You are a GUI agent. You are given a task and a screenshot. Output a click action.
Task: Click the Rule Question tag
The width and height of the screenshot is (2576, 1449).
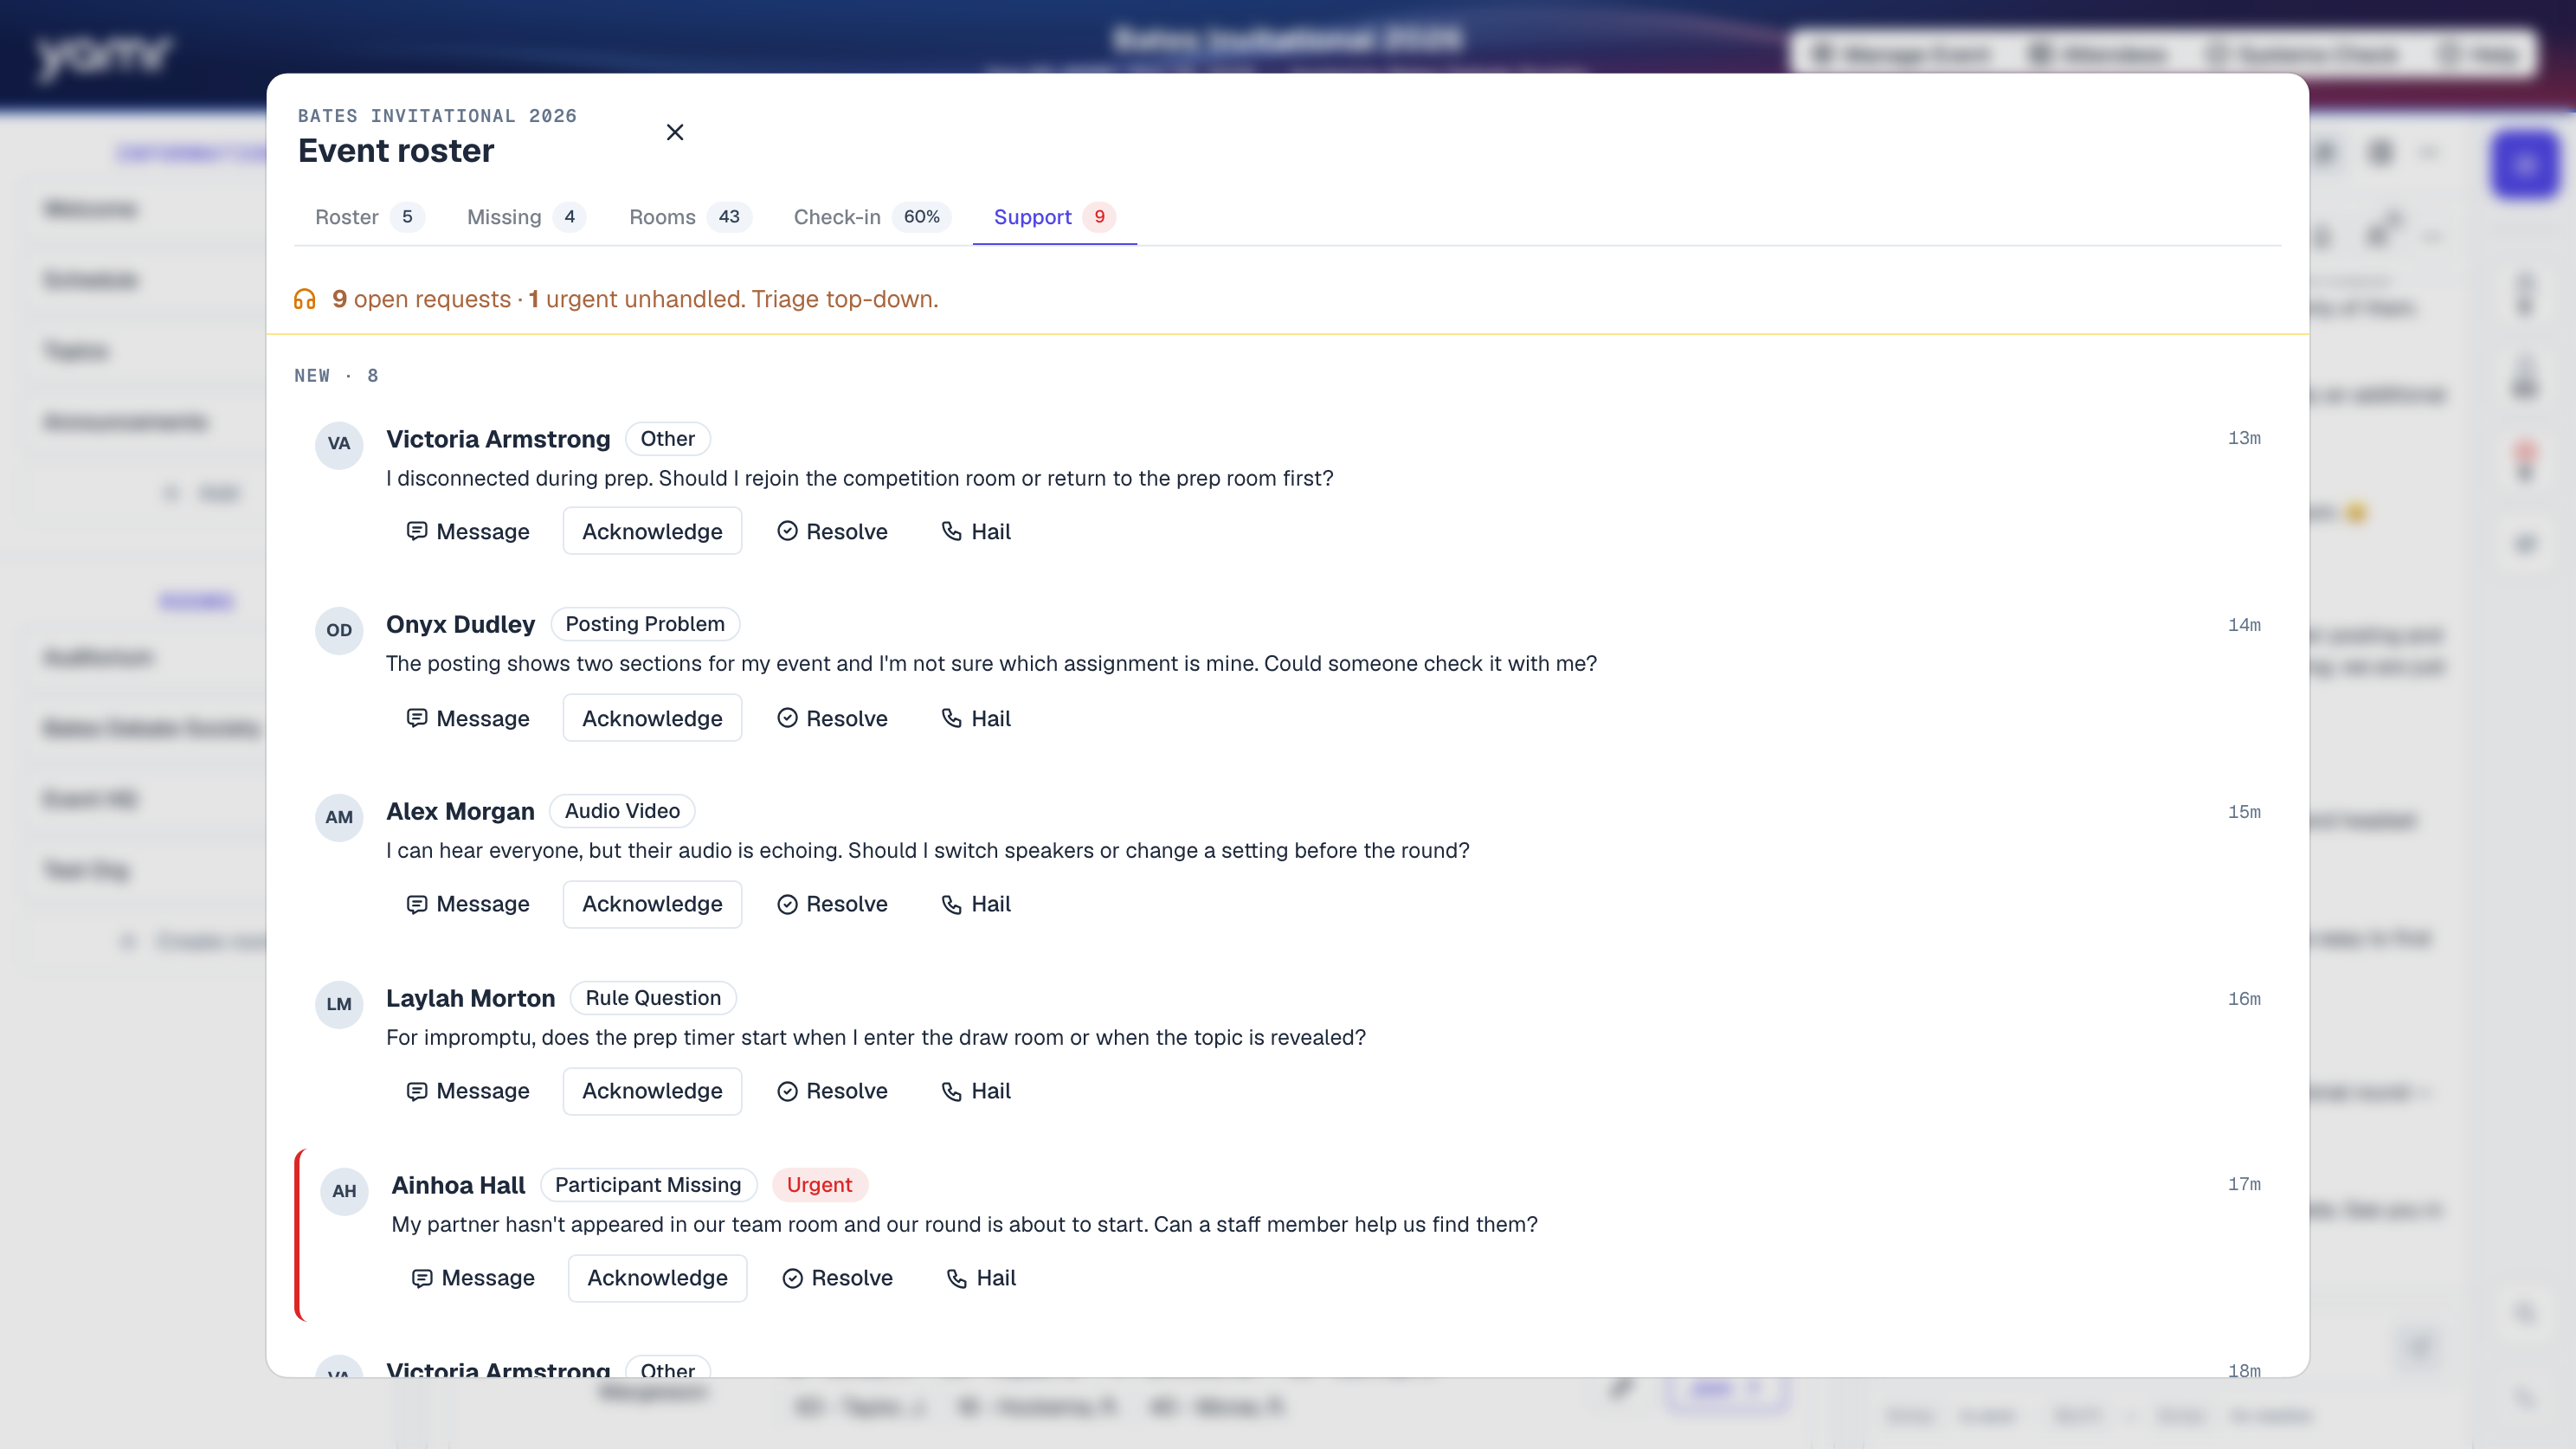click(653, 998)
